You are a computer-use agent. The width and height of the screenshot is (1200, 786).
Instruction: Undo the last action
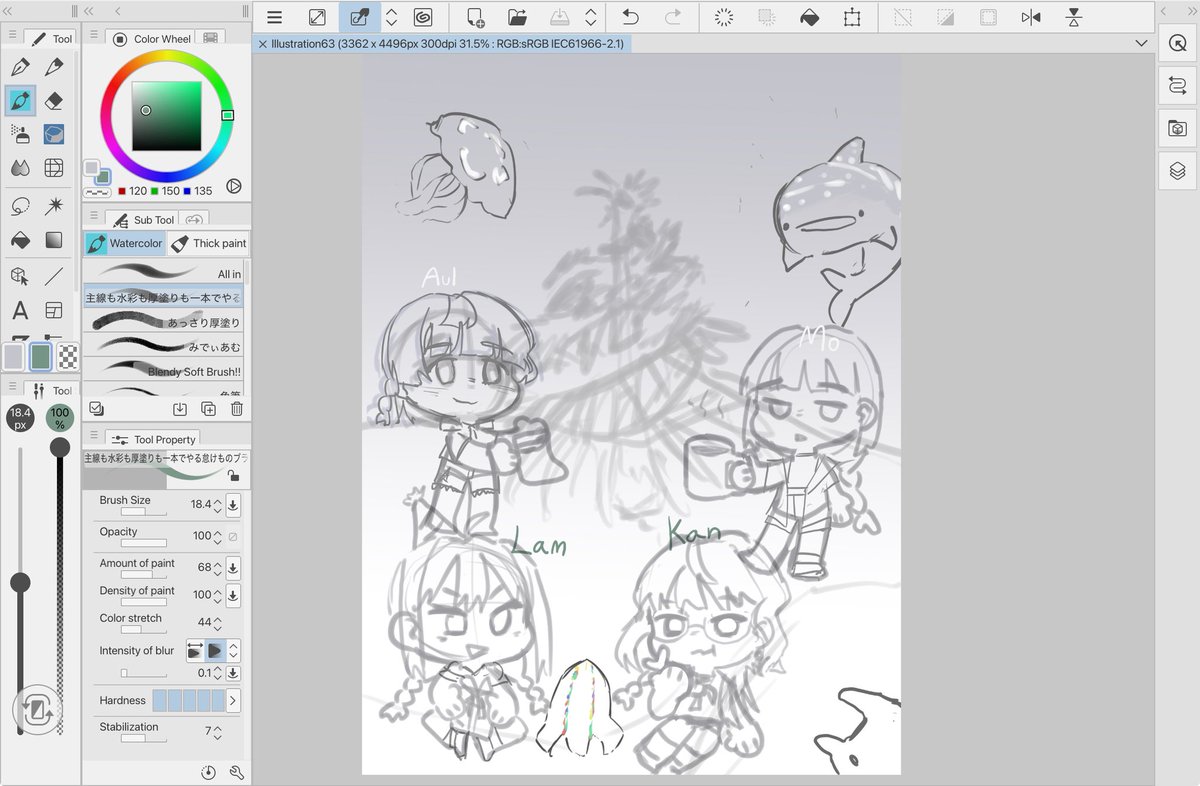(x=631, y=17)
